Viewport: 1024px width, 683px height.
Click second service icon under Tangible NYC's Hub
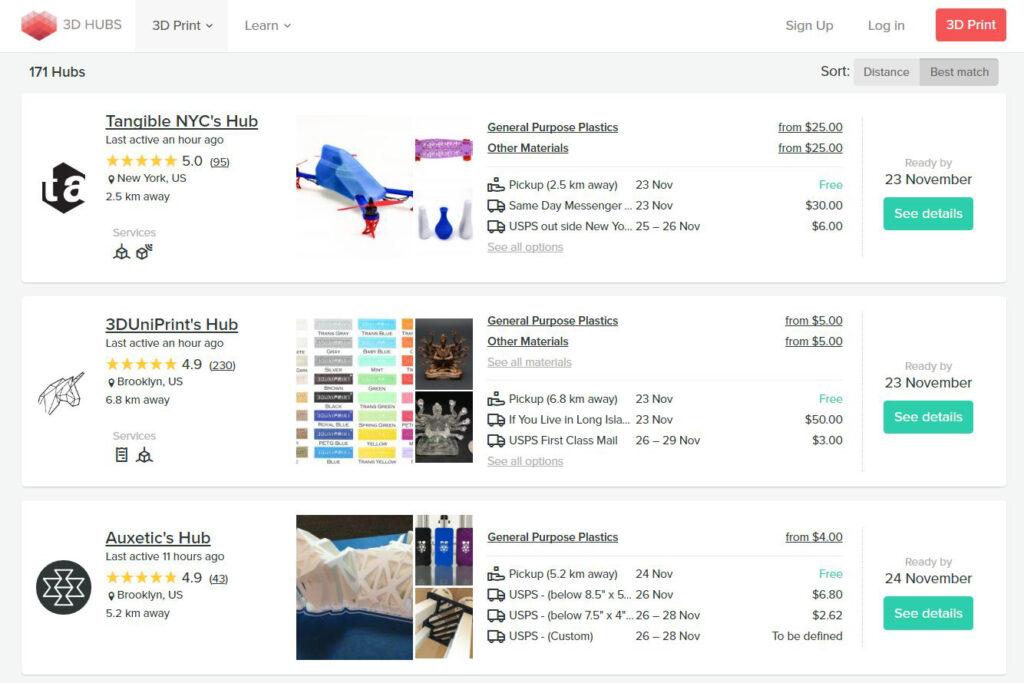click(x=144, y=252)
